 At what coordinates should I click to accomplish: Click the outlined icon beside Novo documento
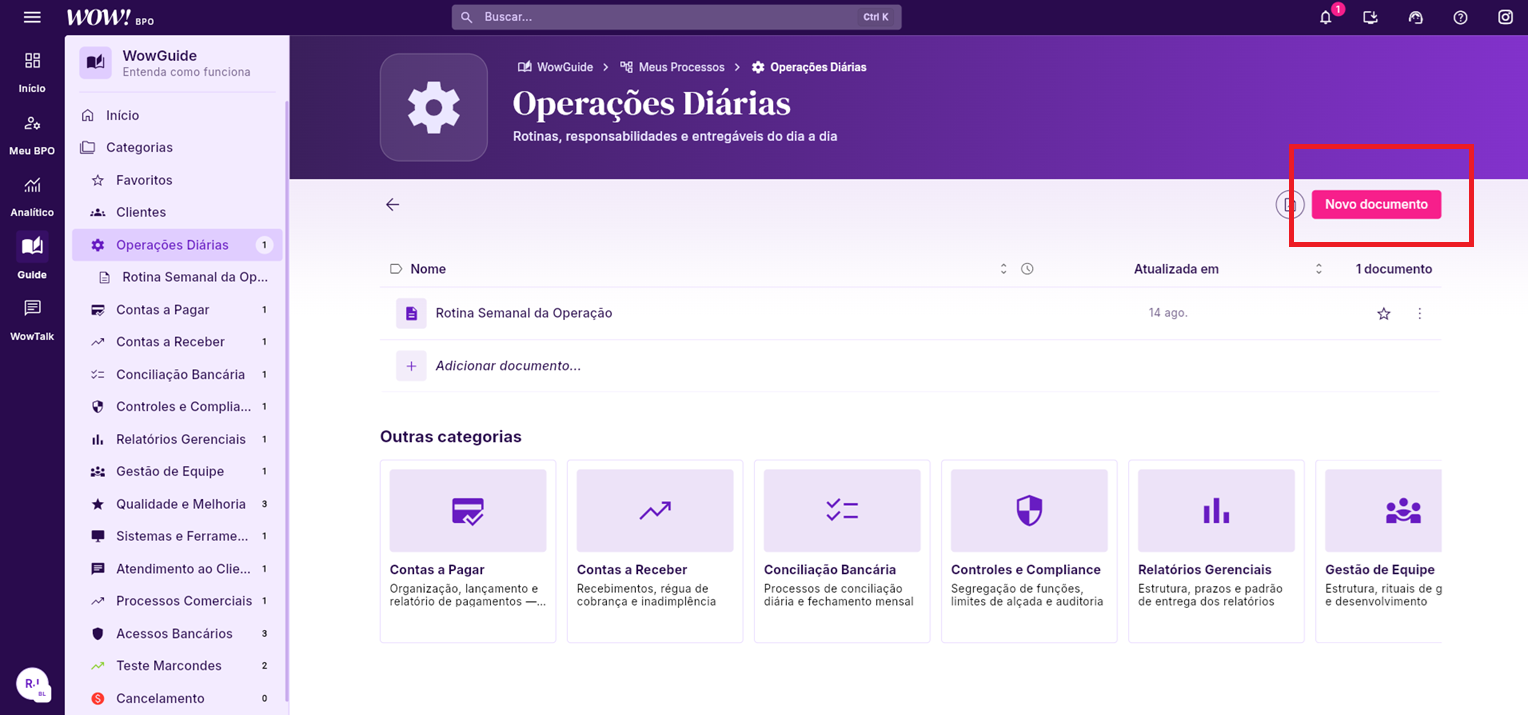(x=1290, y=204)
